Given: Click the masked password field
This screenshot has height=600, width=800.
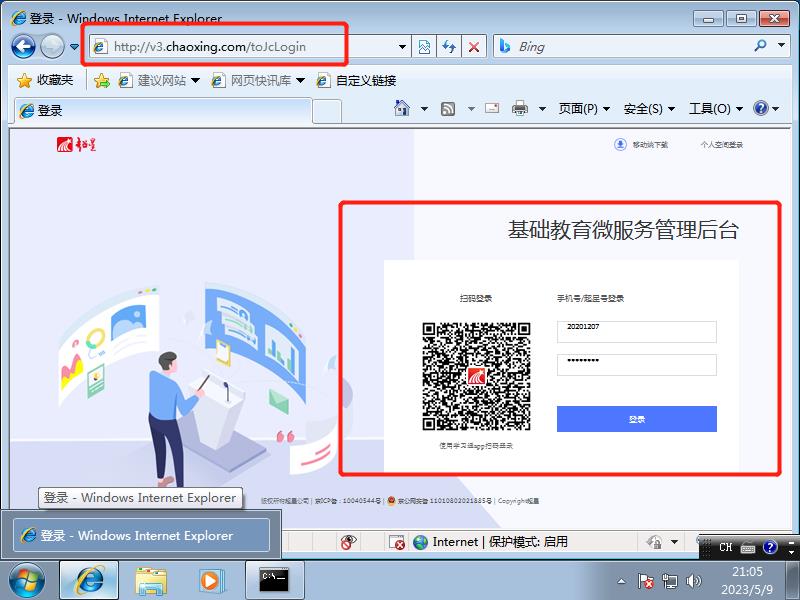Looking at the screenshot, I should pos(637,365).
